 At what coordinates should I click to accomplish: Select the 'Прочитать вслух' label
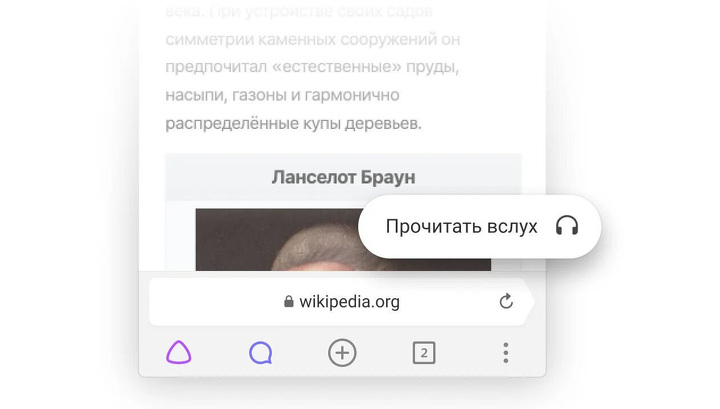(x=461, y=226)
